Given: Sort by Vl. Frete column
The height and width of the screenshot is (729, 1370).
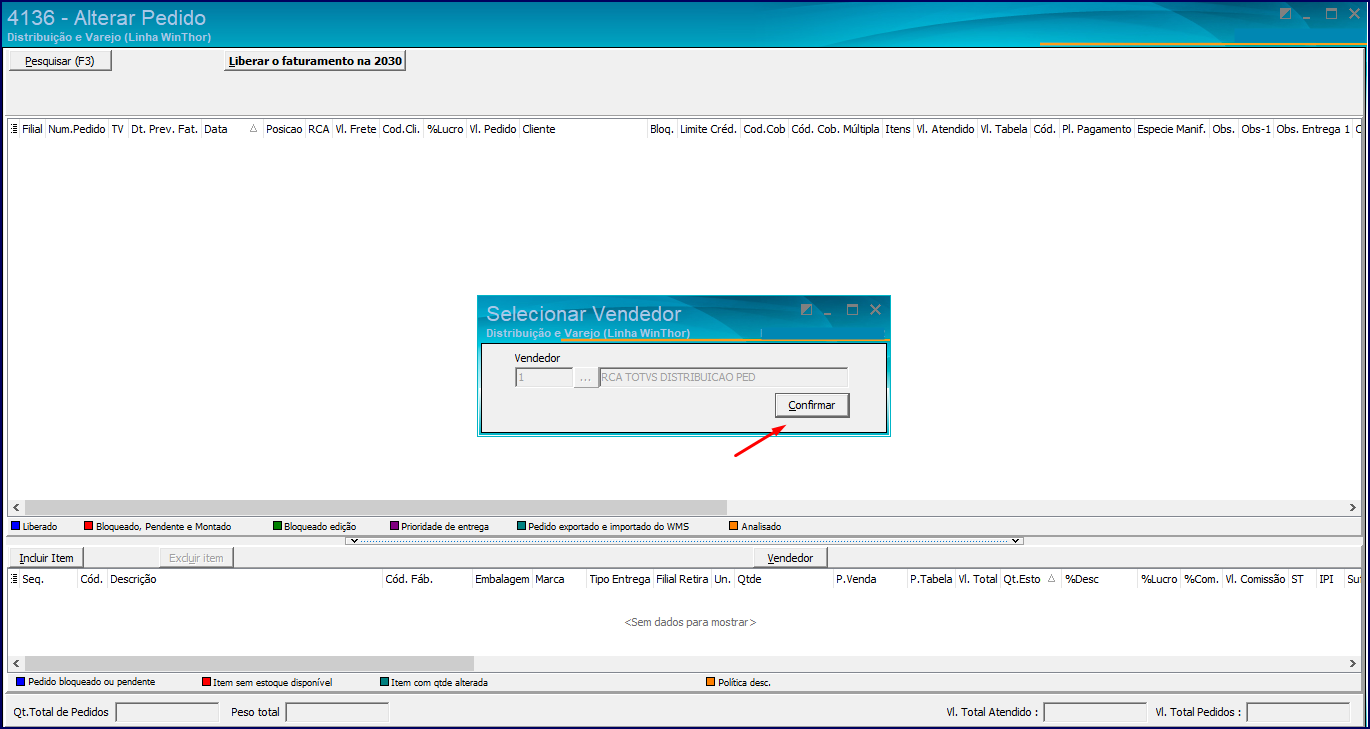Looking at the screenshot, I should [x=355, y=129].
